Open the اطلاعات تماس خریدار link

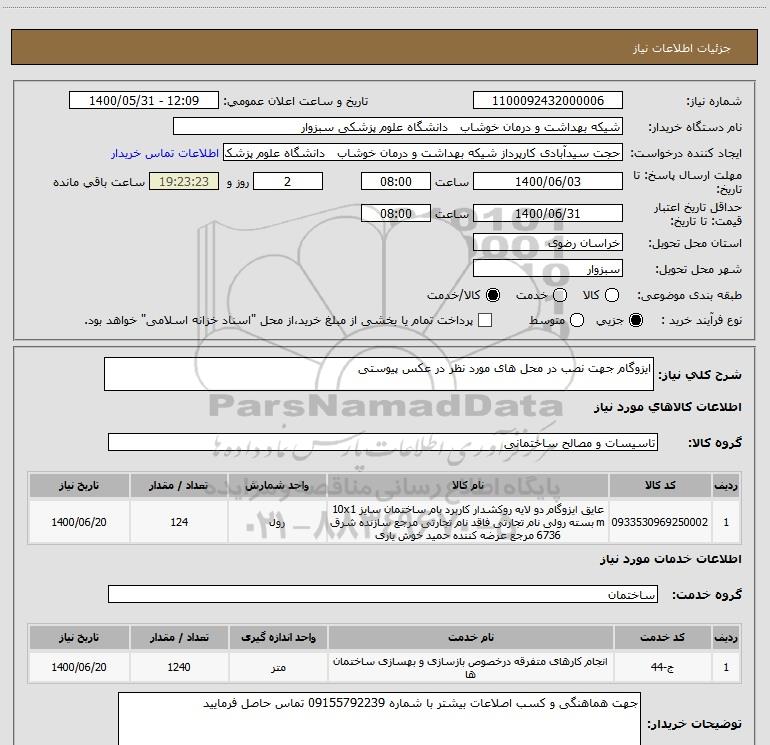click(165, 153)
